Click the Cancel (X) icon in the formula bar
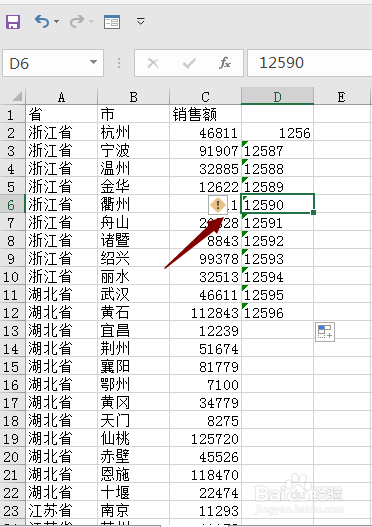 click(x=153, y=63)
